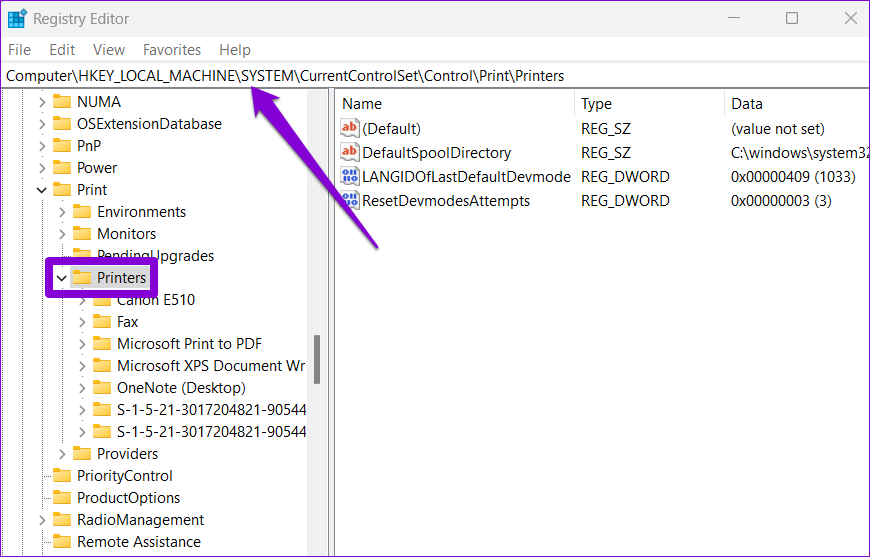Expand the PnP key
This screenshot has width=870, height=557.
42,146
